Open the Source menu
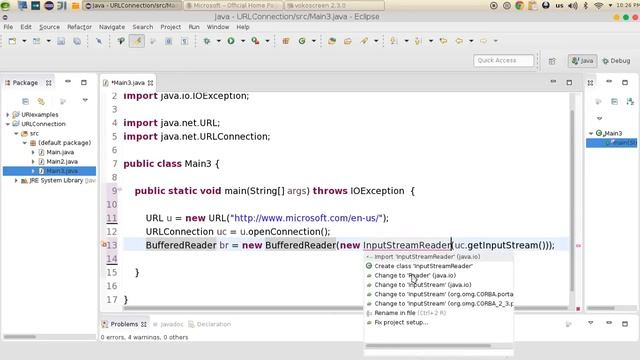 tap(49, 27)
